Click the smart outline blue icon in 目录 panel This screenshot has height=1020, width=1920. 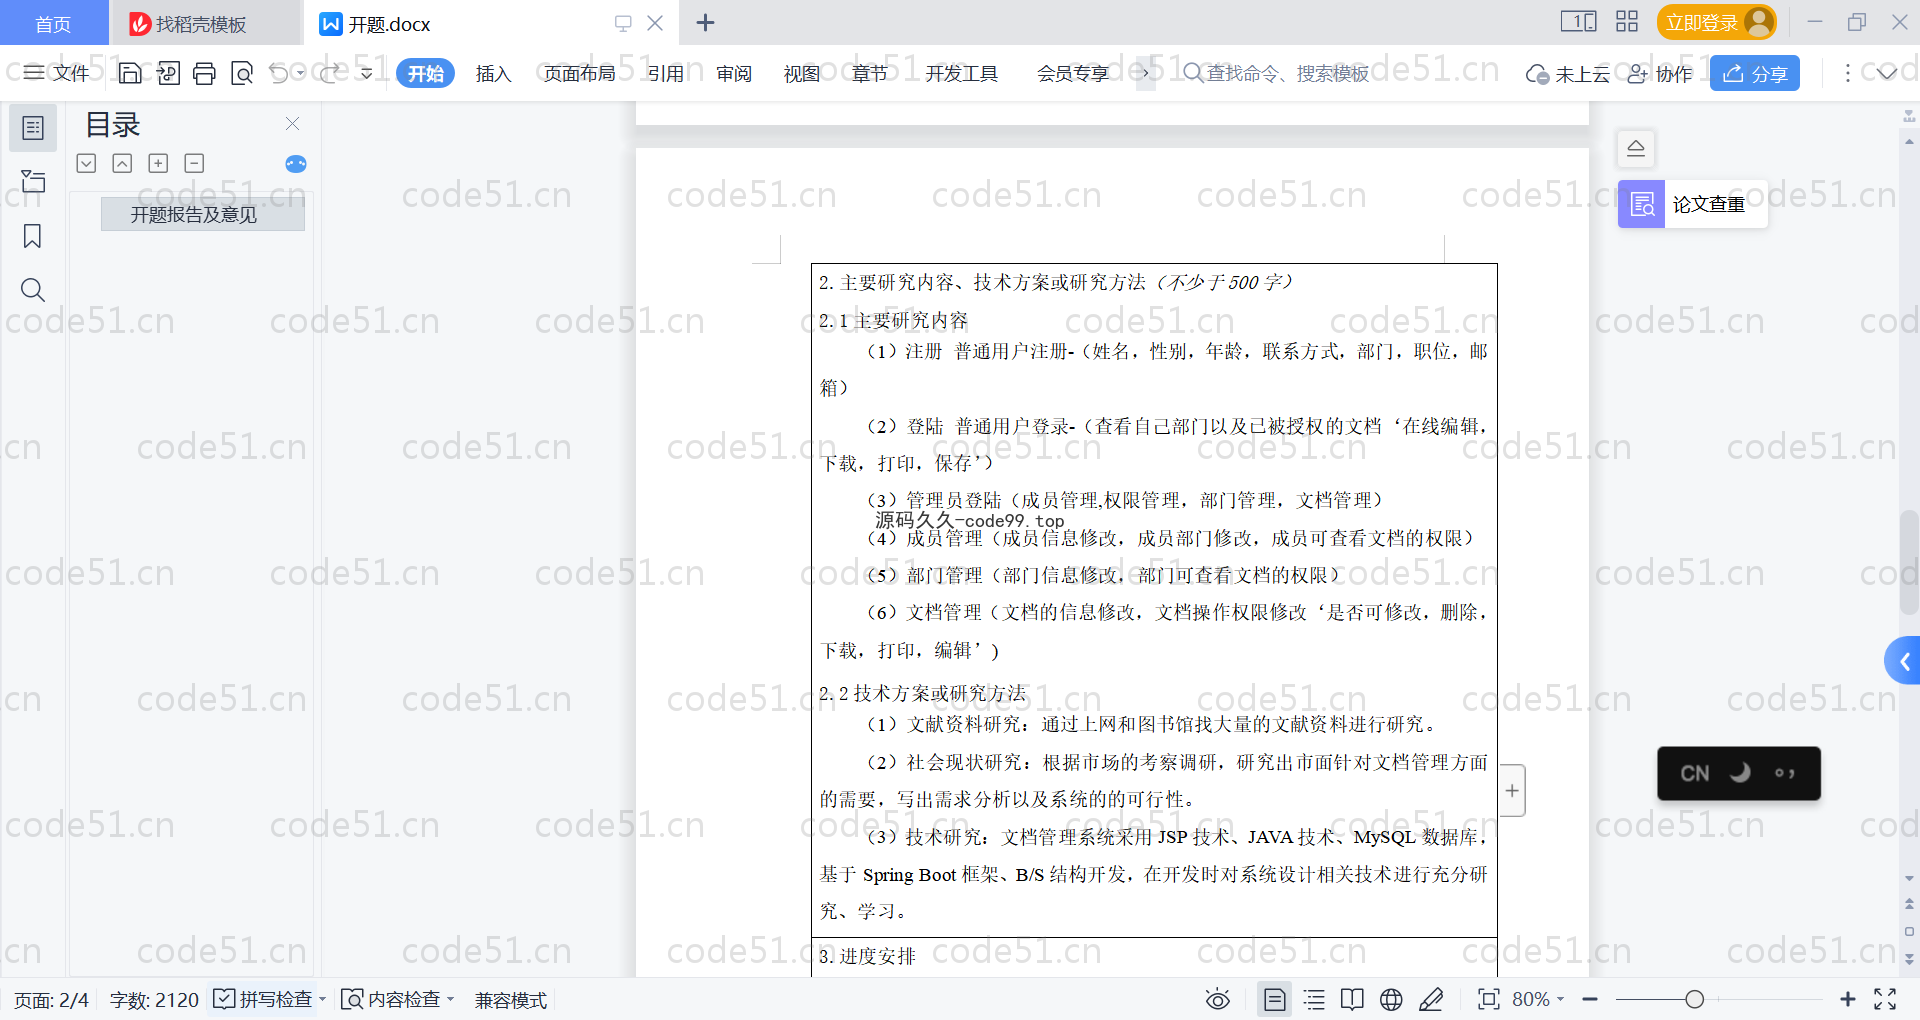coord(296,164)
